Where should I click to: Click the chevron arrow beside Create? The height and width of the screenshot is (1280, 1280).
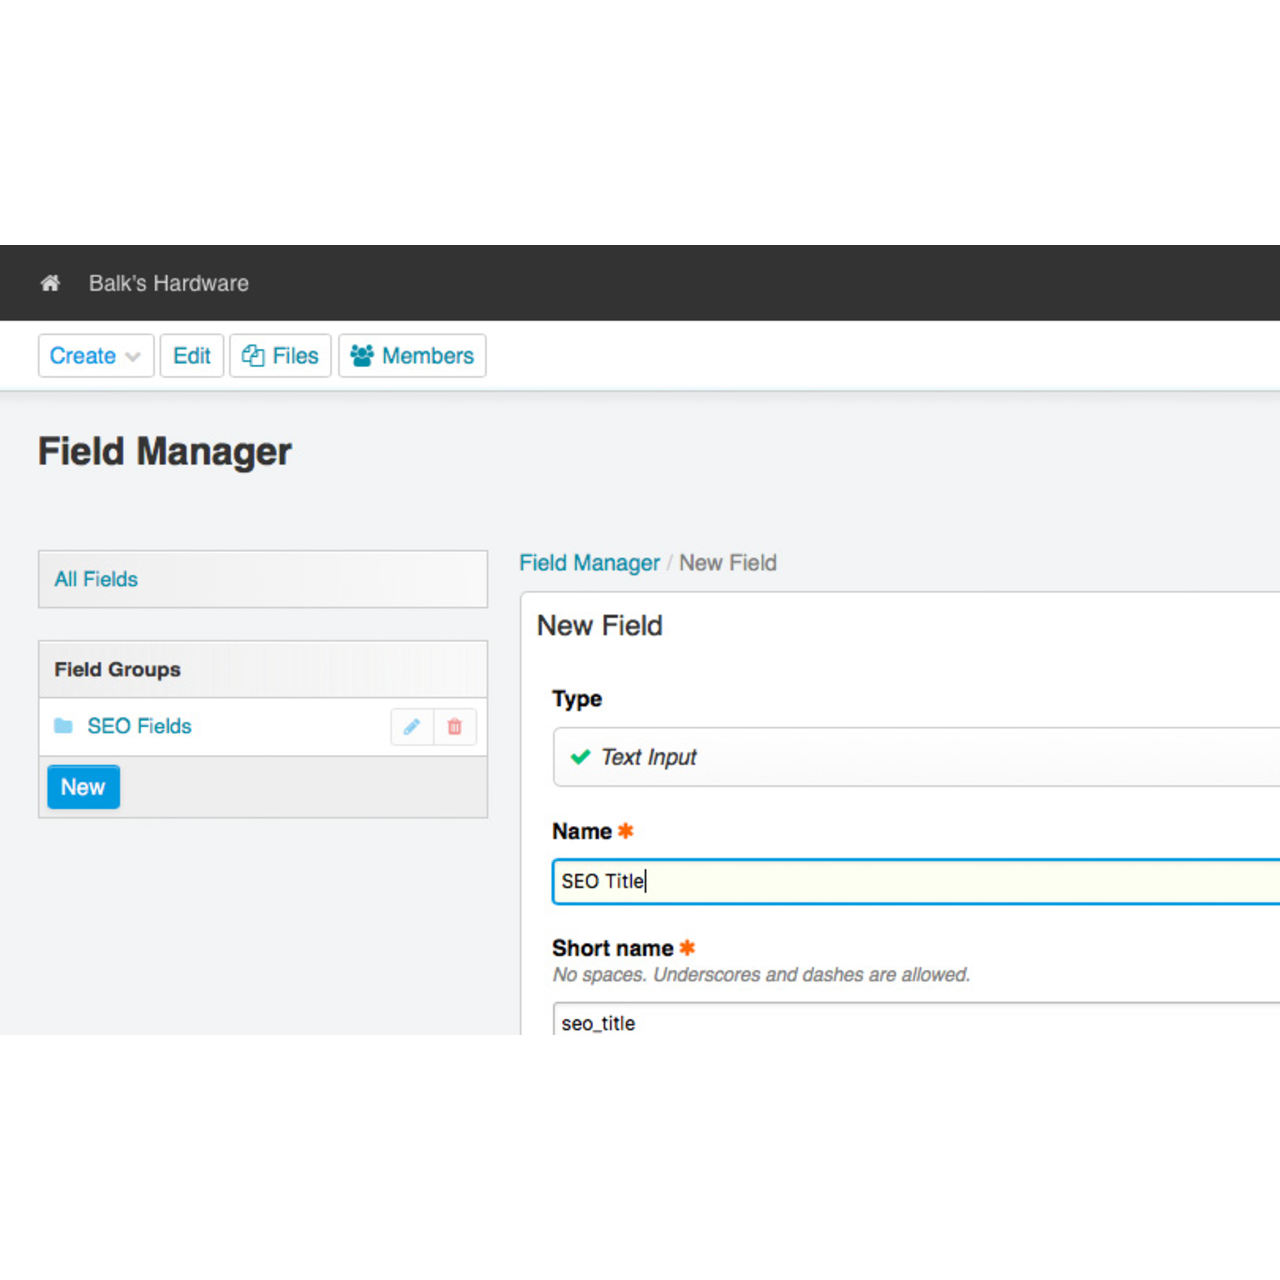[x=133, y=357]
